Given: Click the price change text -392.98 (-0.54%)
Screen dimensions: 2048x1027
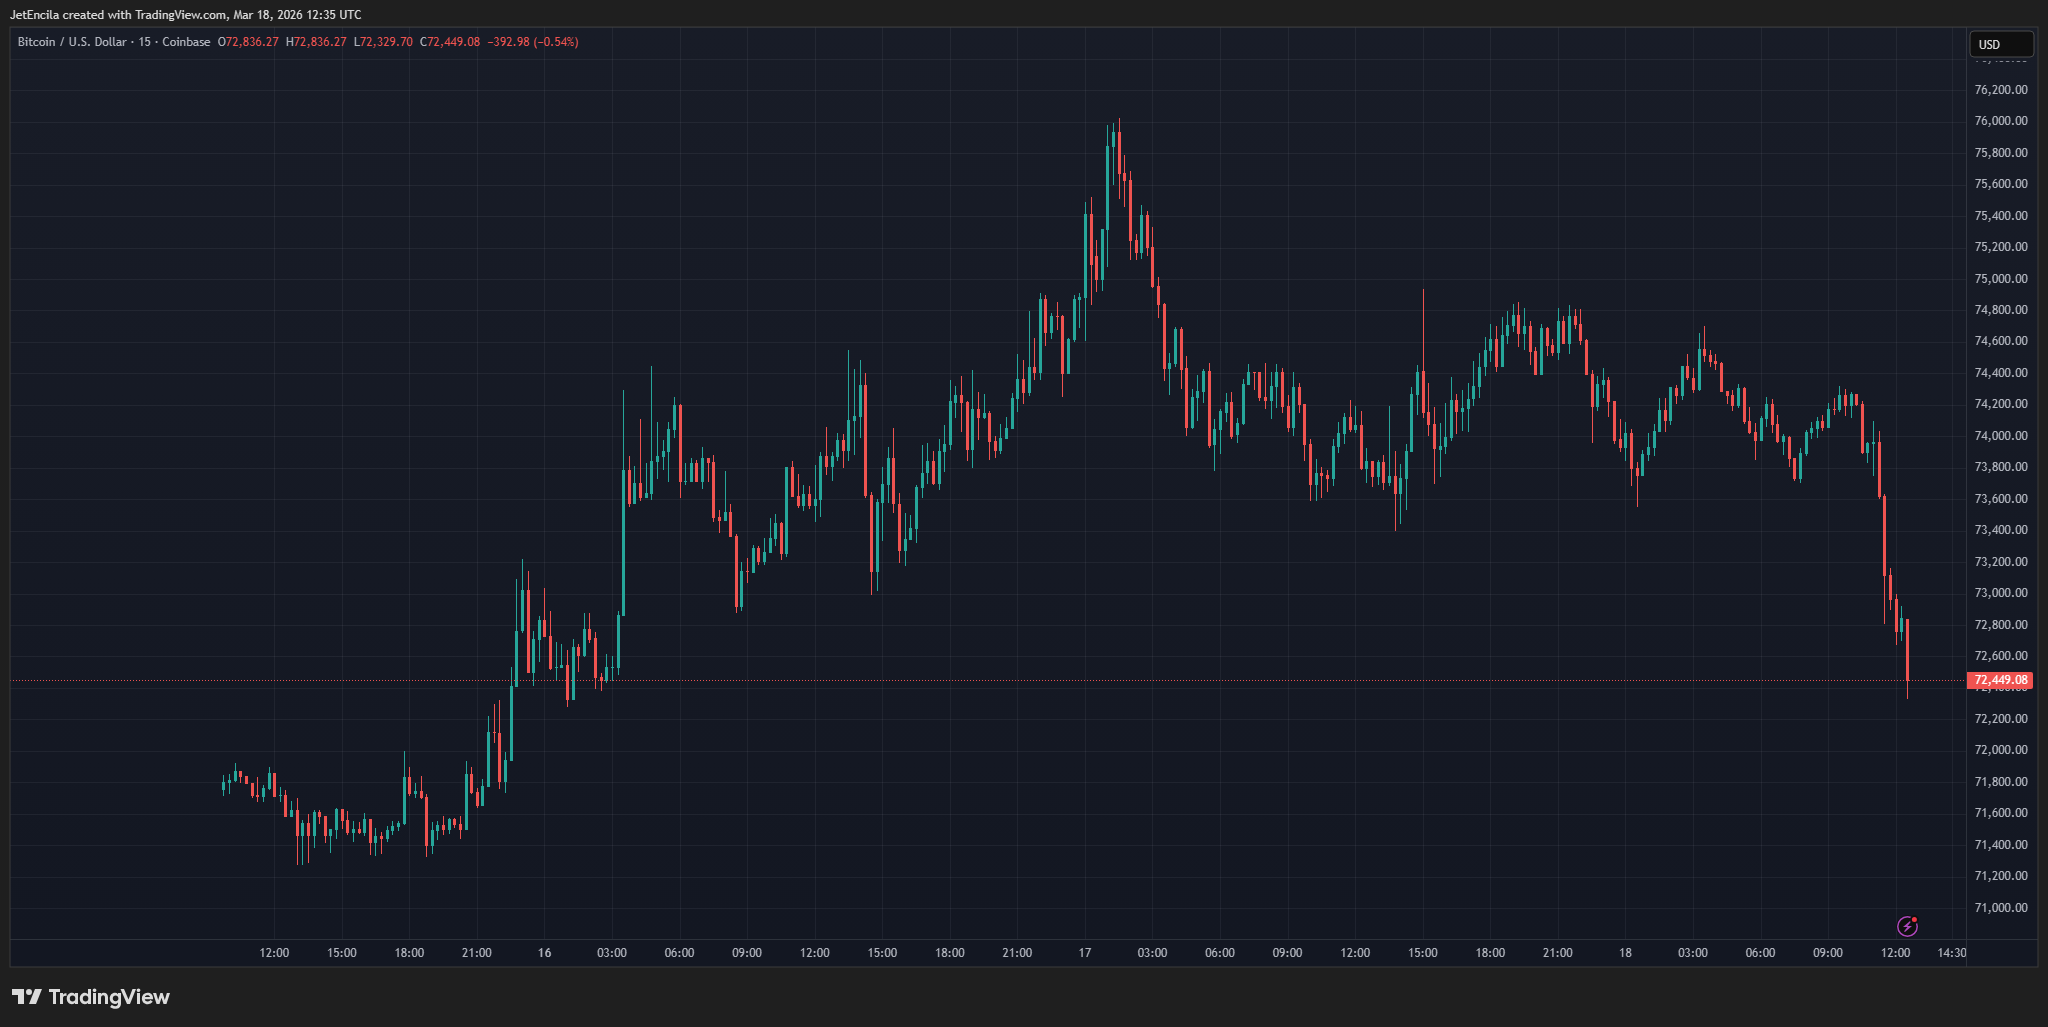Looking at the screenshot, I should (x=532, y=42).
